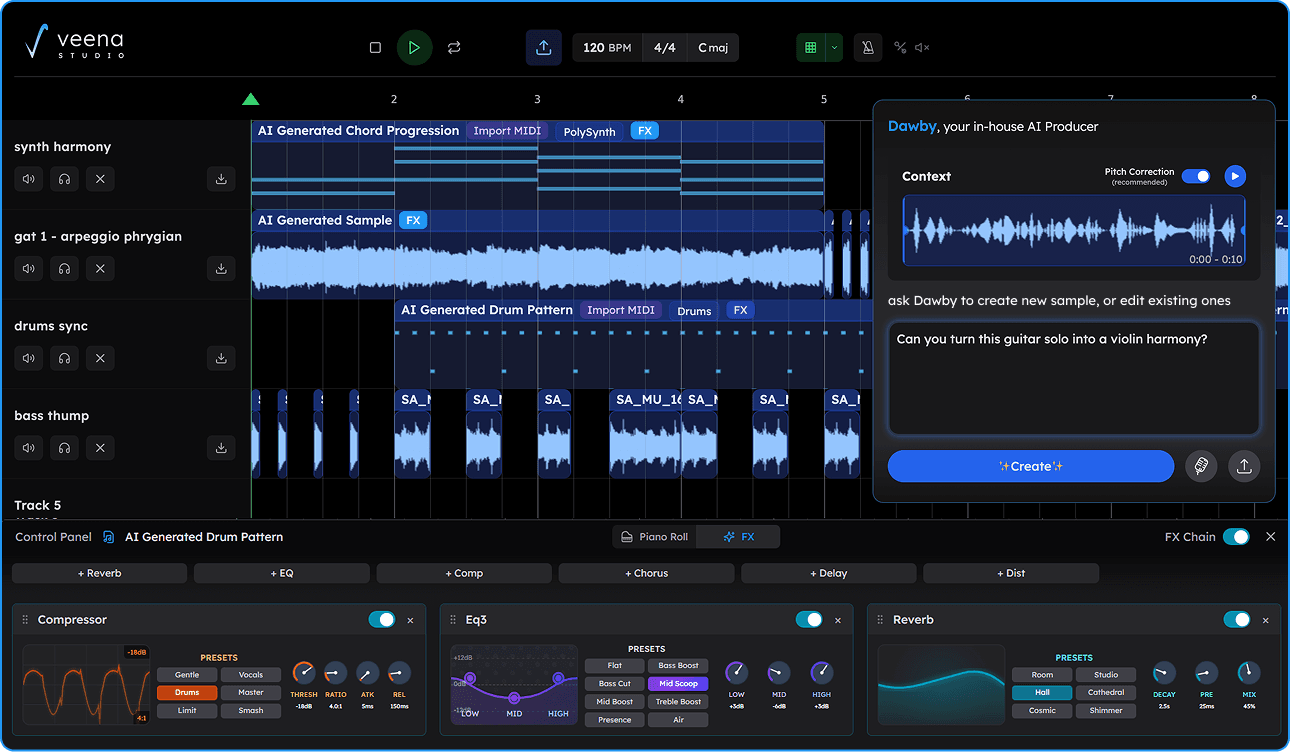Image resolution: width=1290 pixels, height=752 pixels.
Task: Toggle the metronome icon
Action: [868, 47]
